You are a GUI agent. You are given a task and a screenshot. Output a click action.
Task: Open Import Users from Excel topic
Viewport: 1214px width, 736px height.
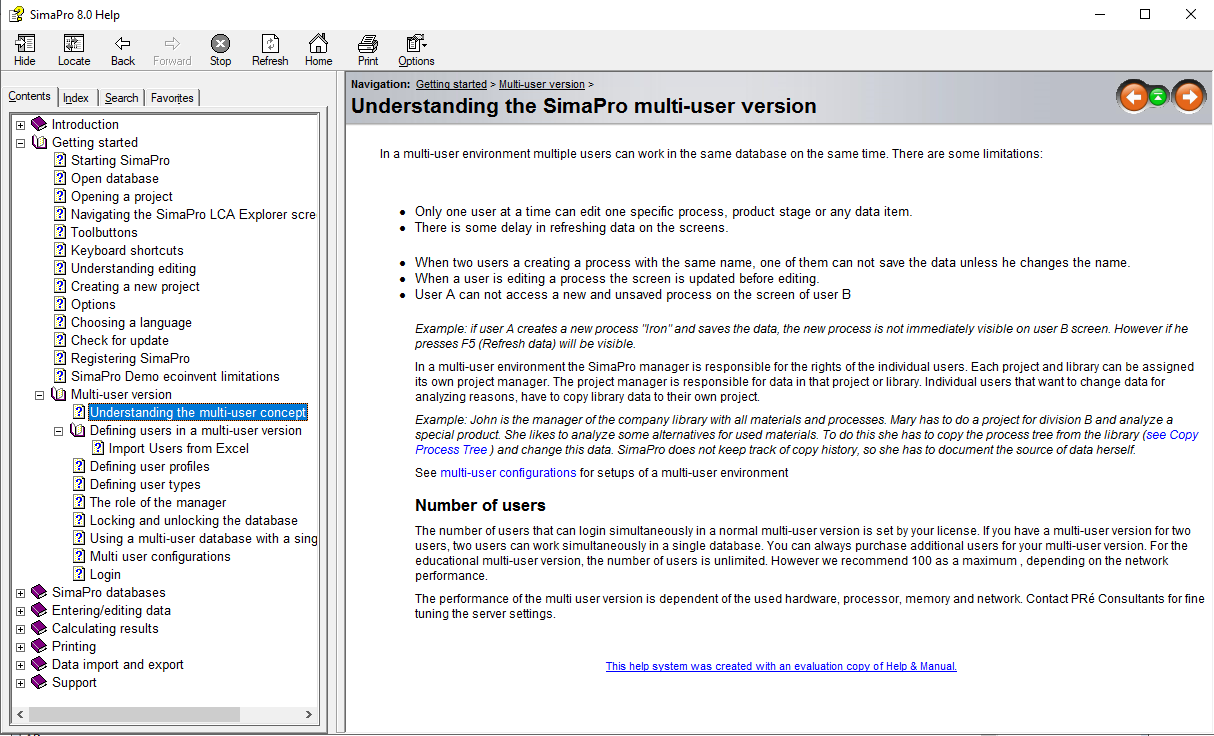(x=179, y=449)
